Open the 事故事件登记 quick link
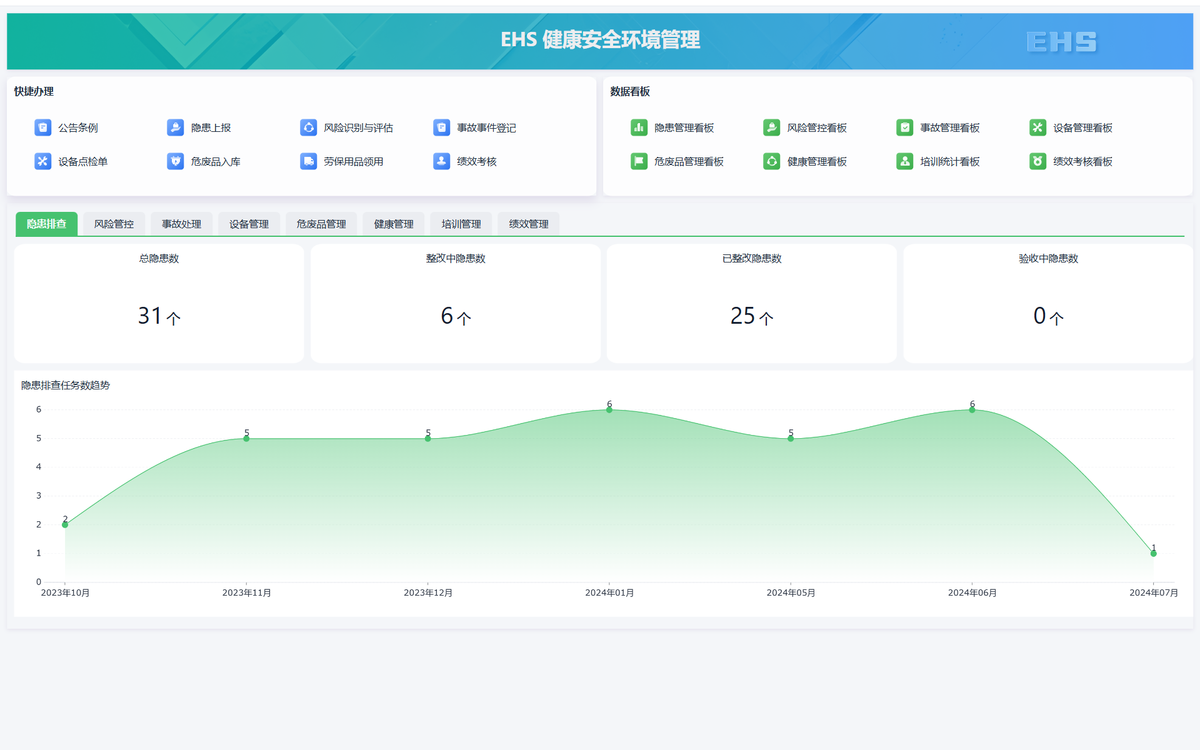This screenshot has width=1200, height=750. 486,128
